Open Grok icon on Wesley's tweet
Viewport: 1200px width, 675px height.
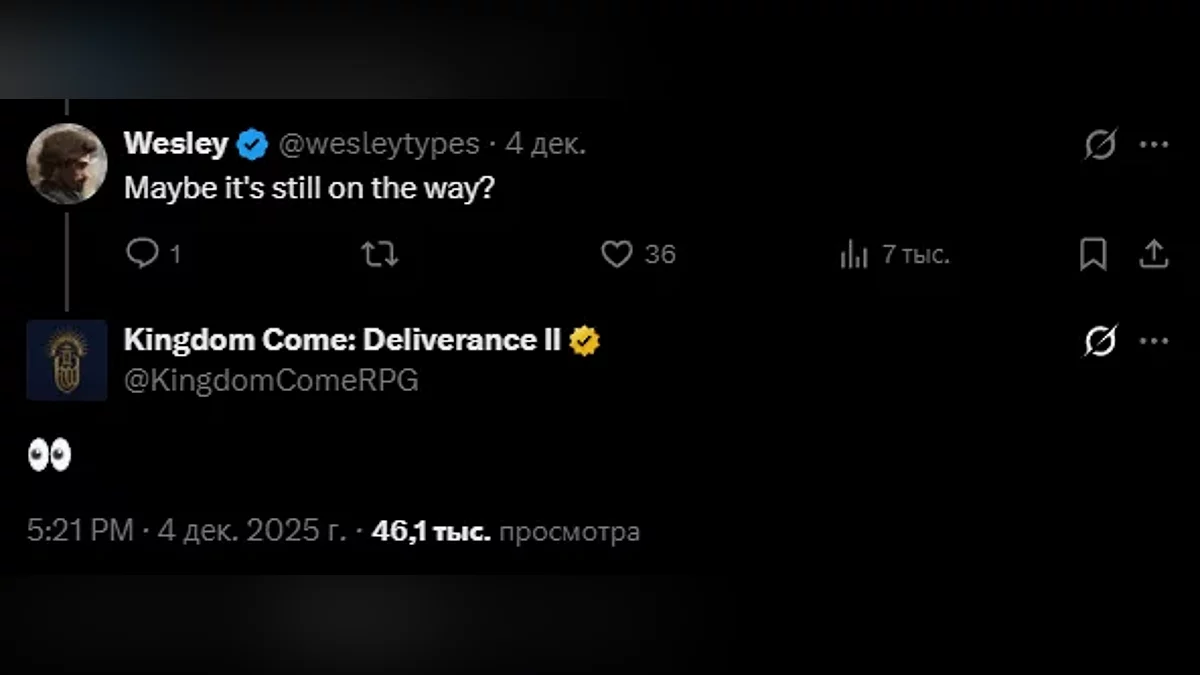pyautogui.click(x=1100, y=145)
